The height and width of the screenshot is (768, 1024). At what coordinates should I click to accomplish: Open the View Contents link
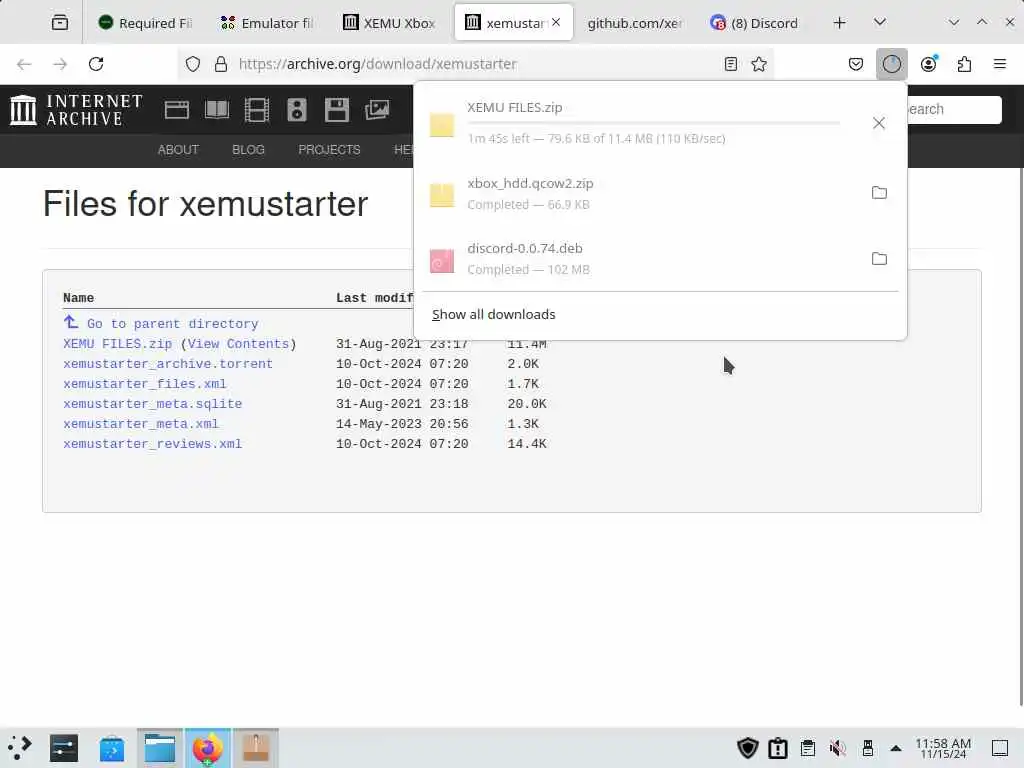point(238,344)
